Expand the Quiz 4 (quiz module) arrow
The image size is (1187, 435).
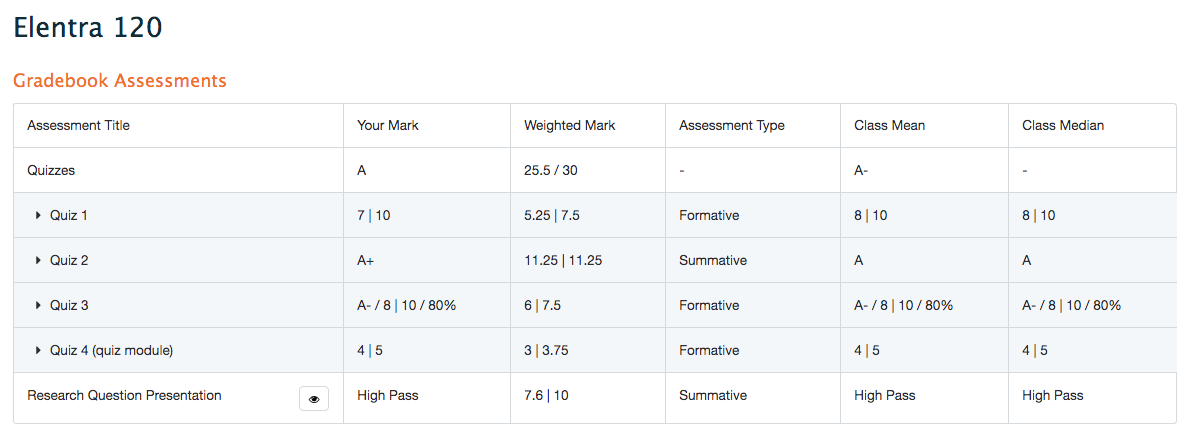(x=39, y=350)
